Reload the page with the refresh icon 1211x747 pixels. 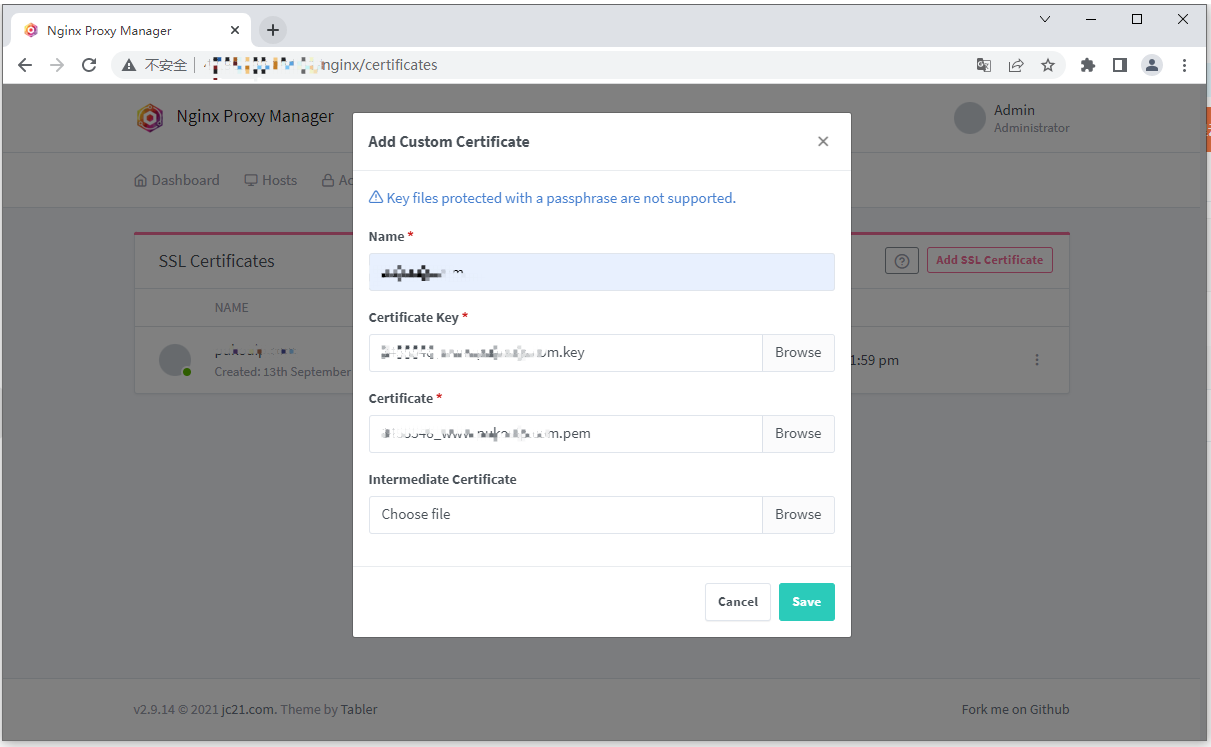click(x=89, y=65)
